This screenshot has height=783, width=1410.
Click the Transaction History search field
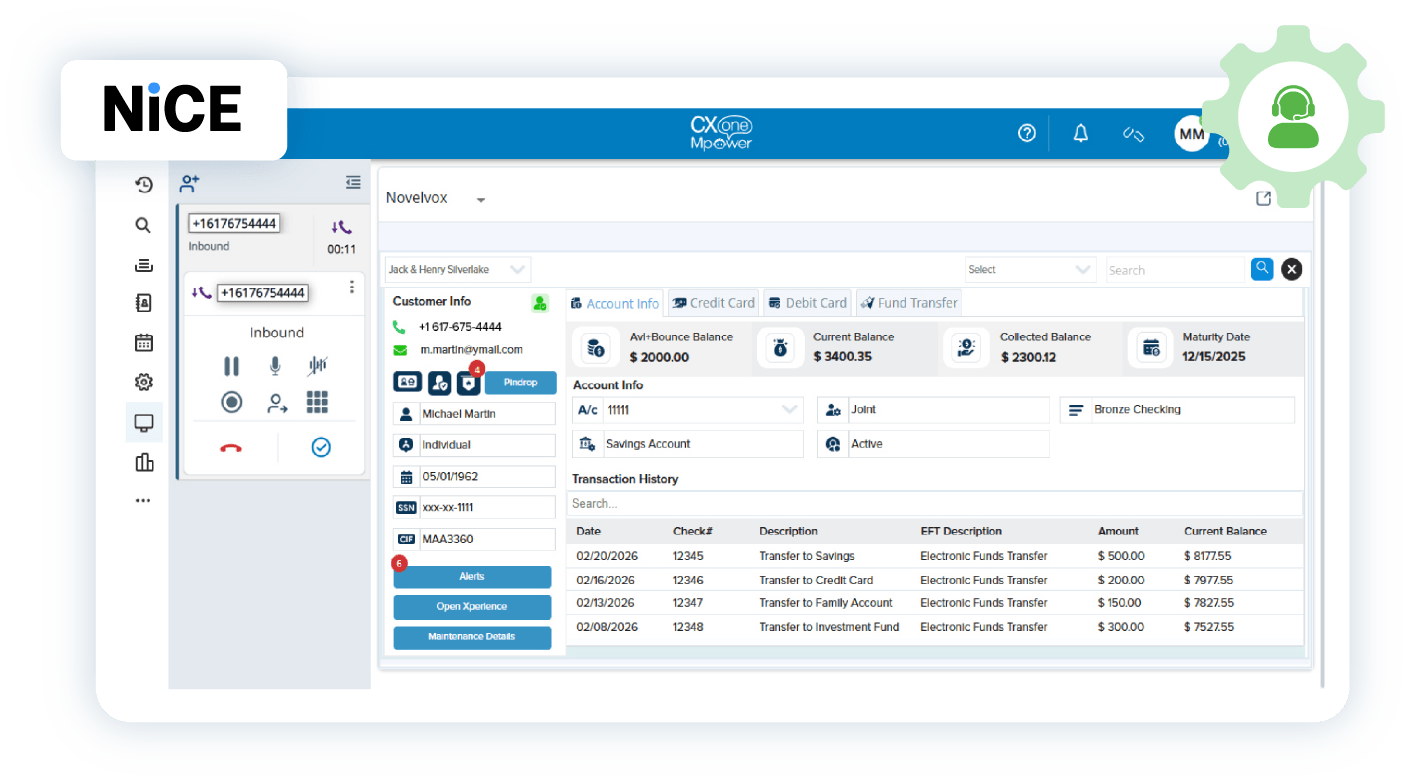(x=935, y=503)
